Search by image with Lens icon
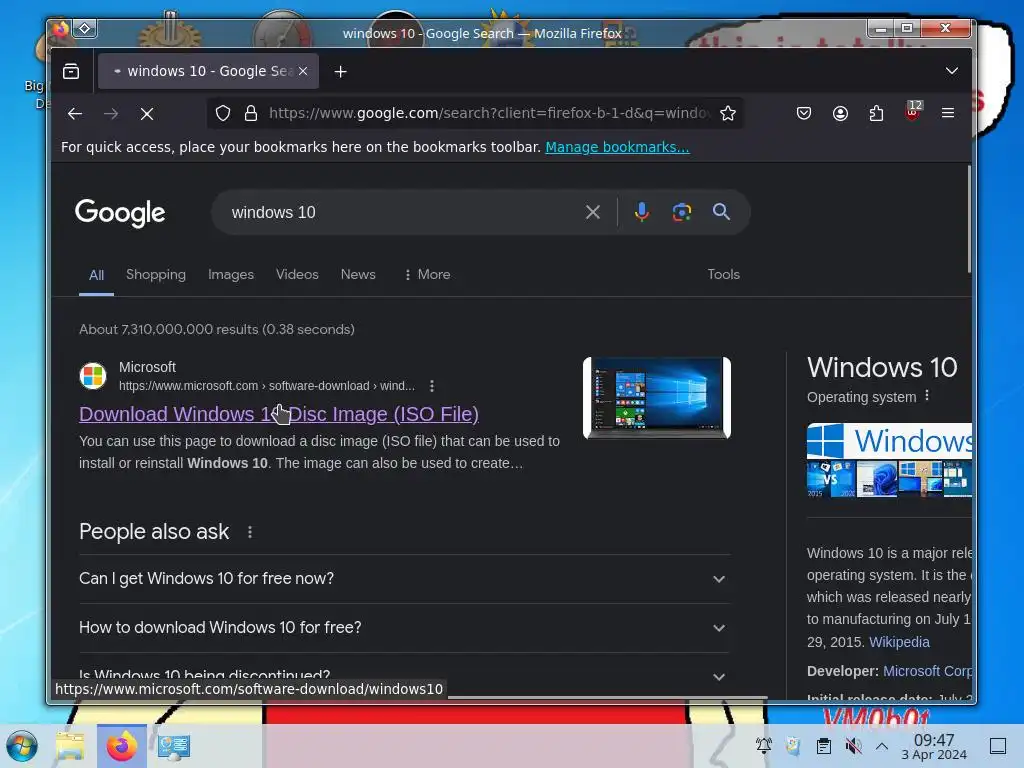Image resolution: width=1024 pixels, height=768 pixels. tap(681, 212)
